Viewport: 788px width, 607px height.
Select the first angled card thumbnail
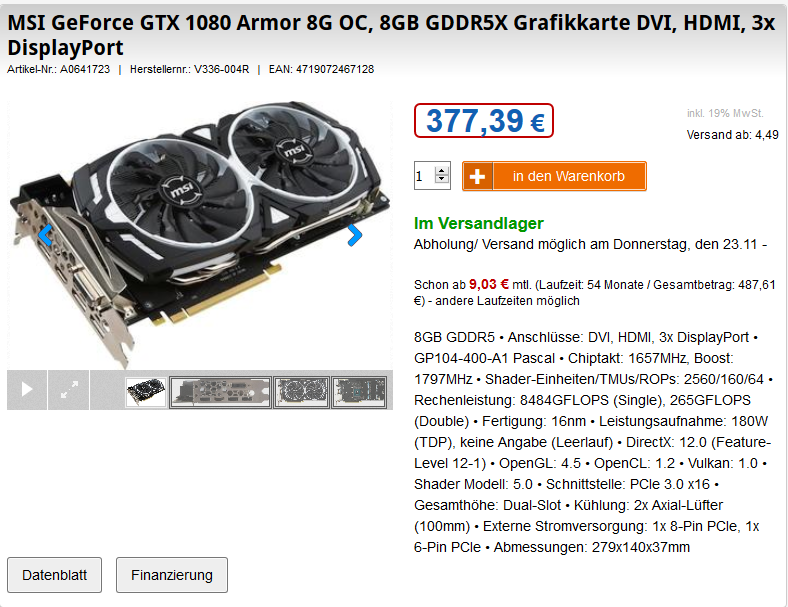(x=146, y=392)
